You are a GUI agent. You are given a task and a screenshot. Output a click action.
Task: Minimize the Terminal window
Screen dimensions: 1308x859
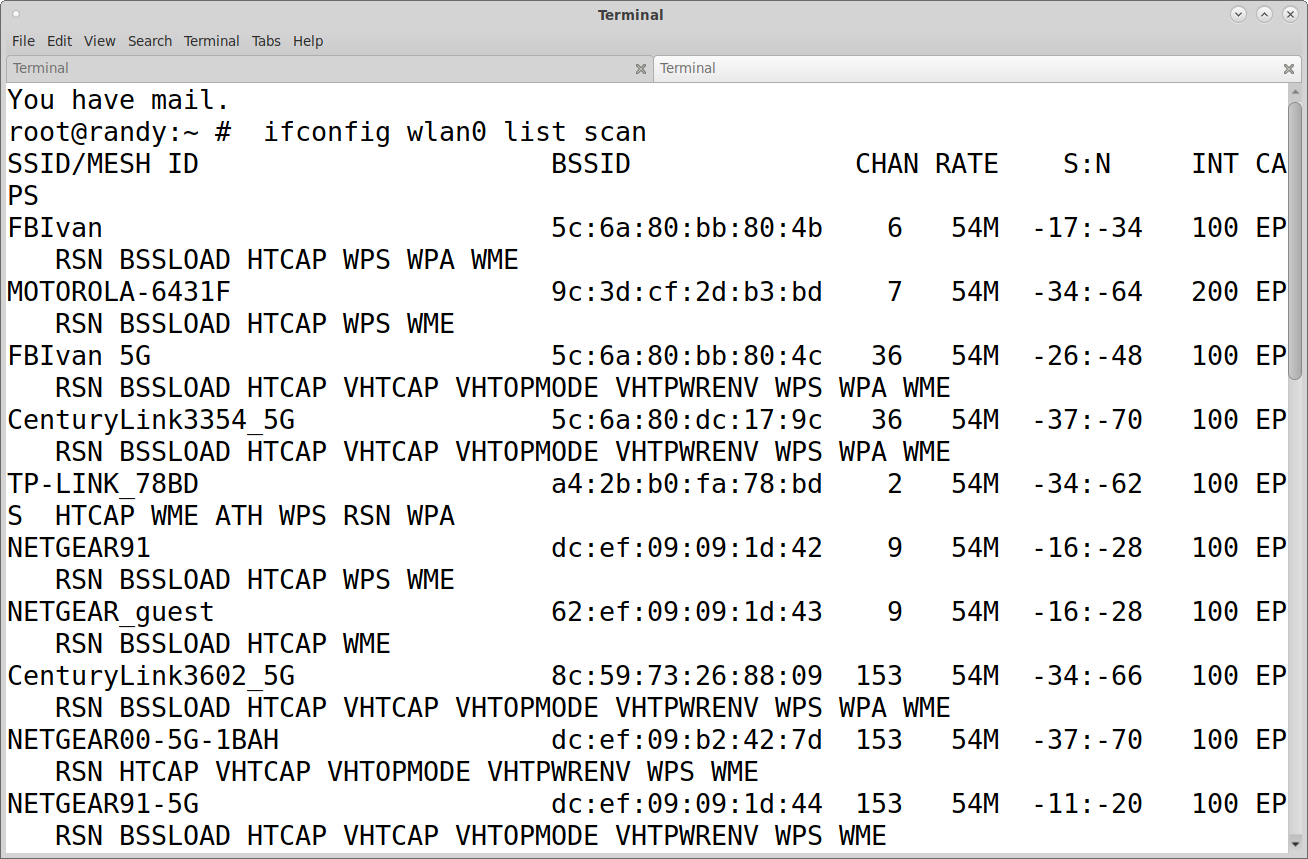pos(1238,14)
